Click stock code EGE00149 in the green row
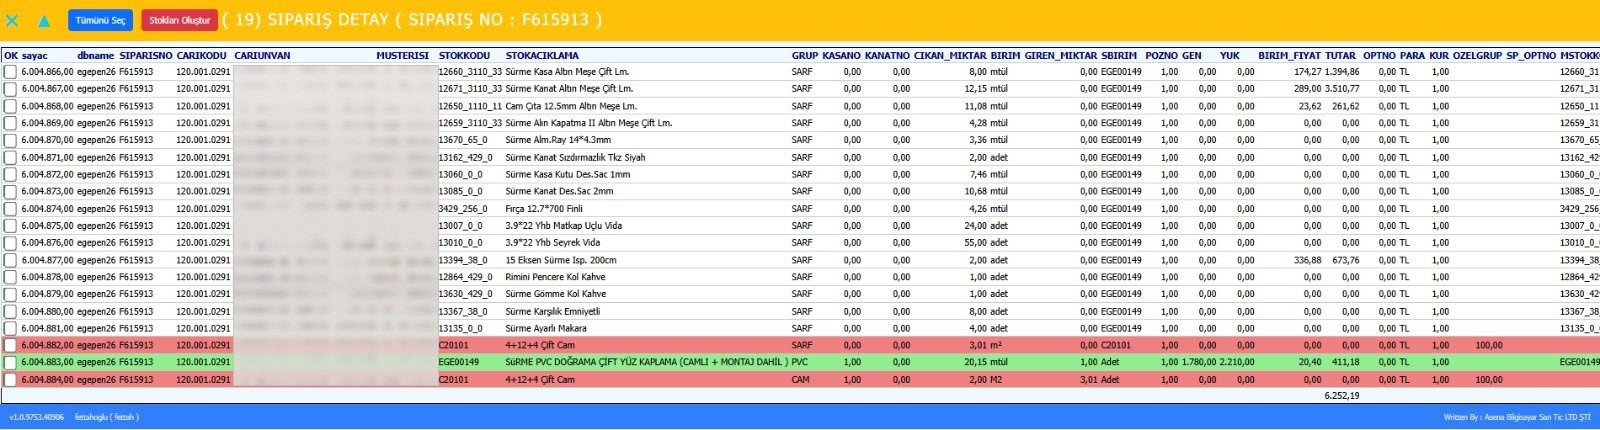The height and width of the screenshot is (430, 1600). (x=459, y=362)
